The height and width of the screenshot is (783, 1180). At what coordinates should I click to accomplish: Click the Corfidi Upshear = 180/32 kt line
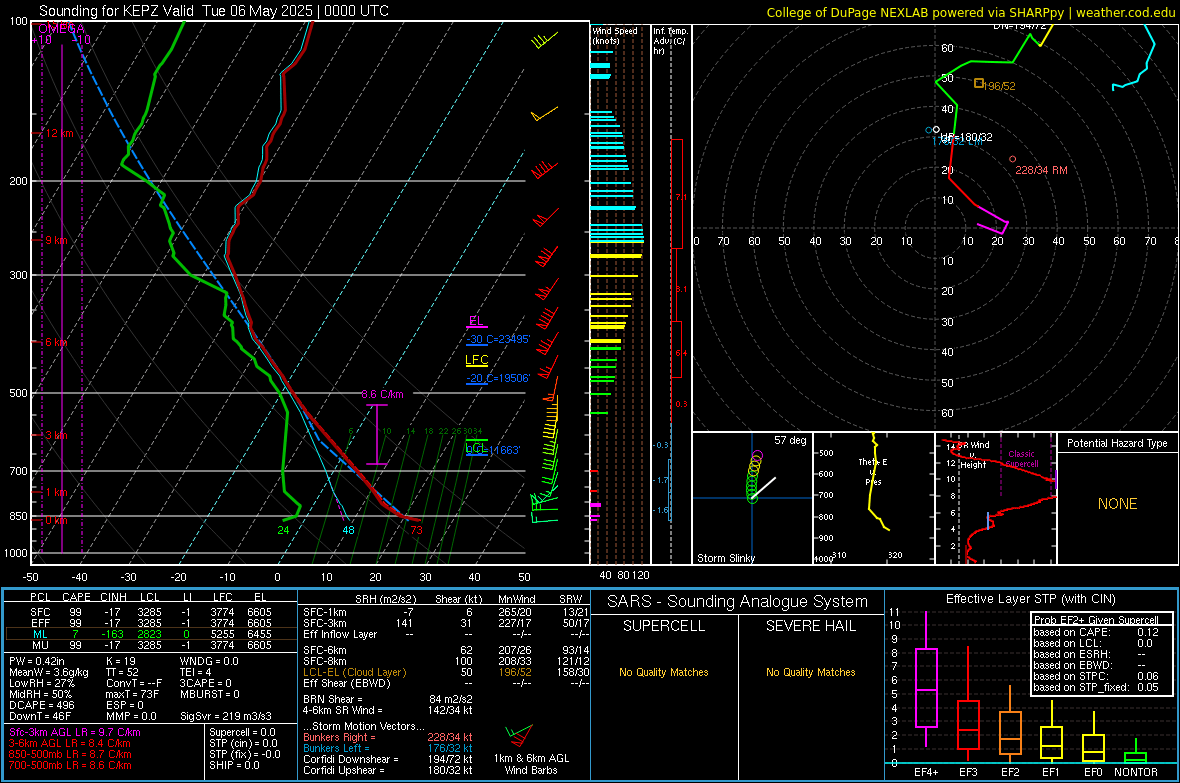pos(388,769)
